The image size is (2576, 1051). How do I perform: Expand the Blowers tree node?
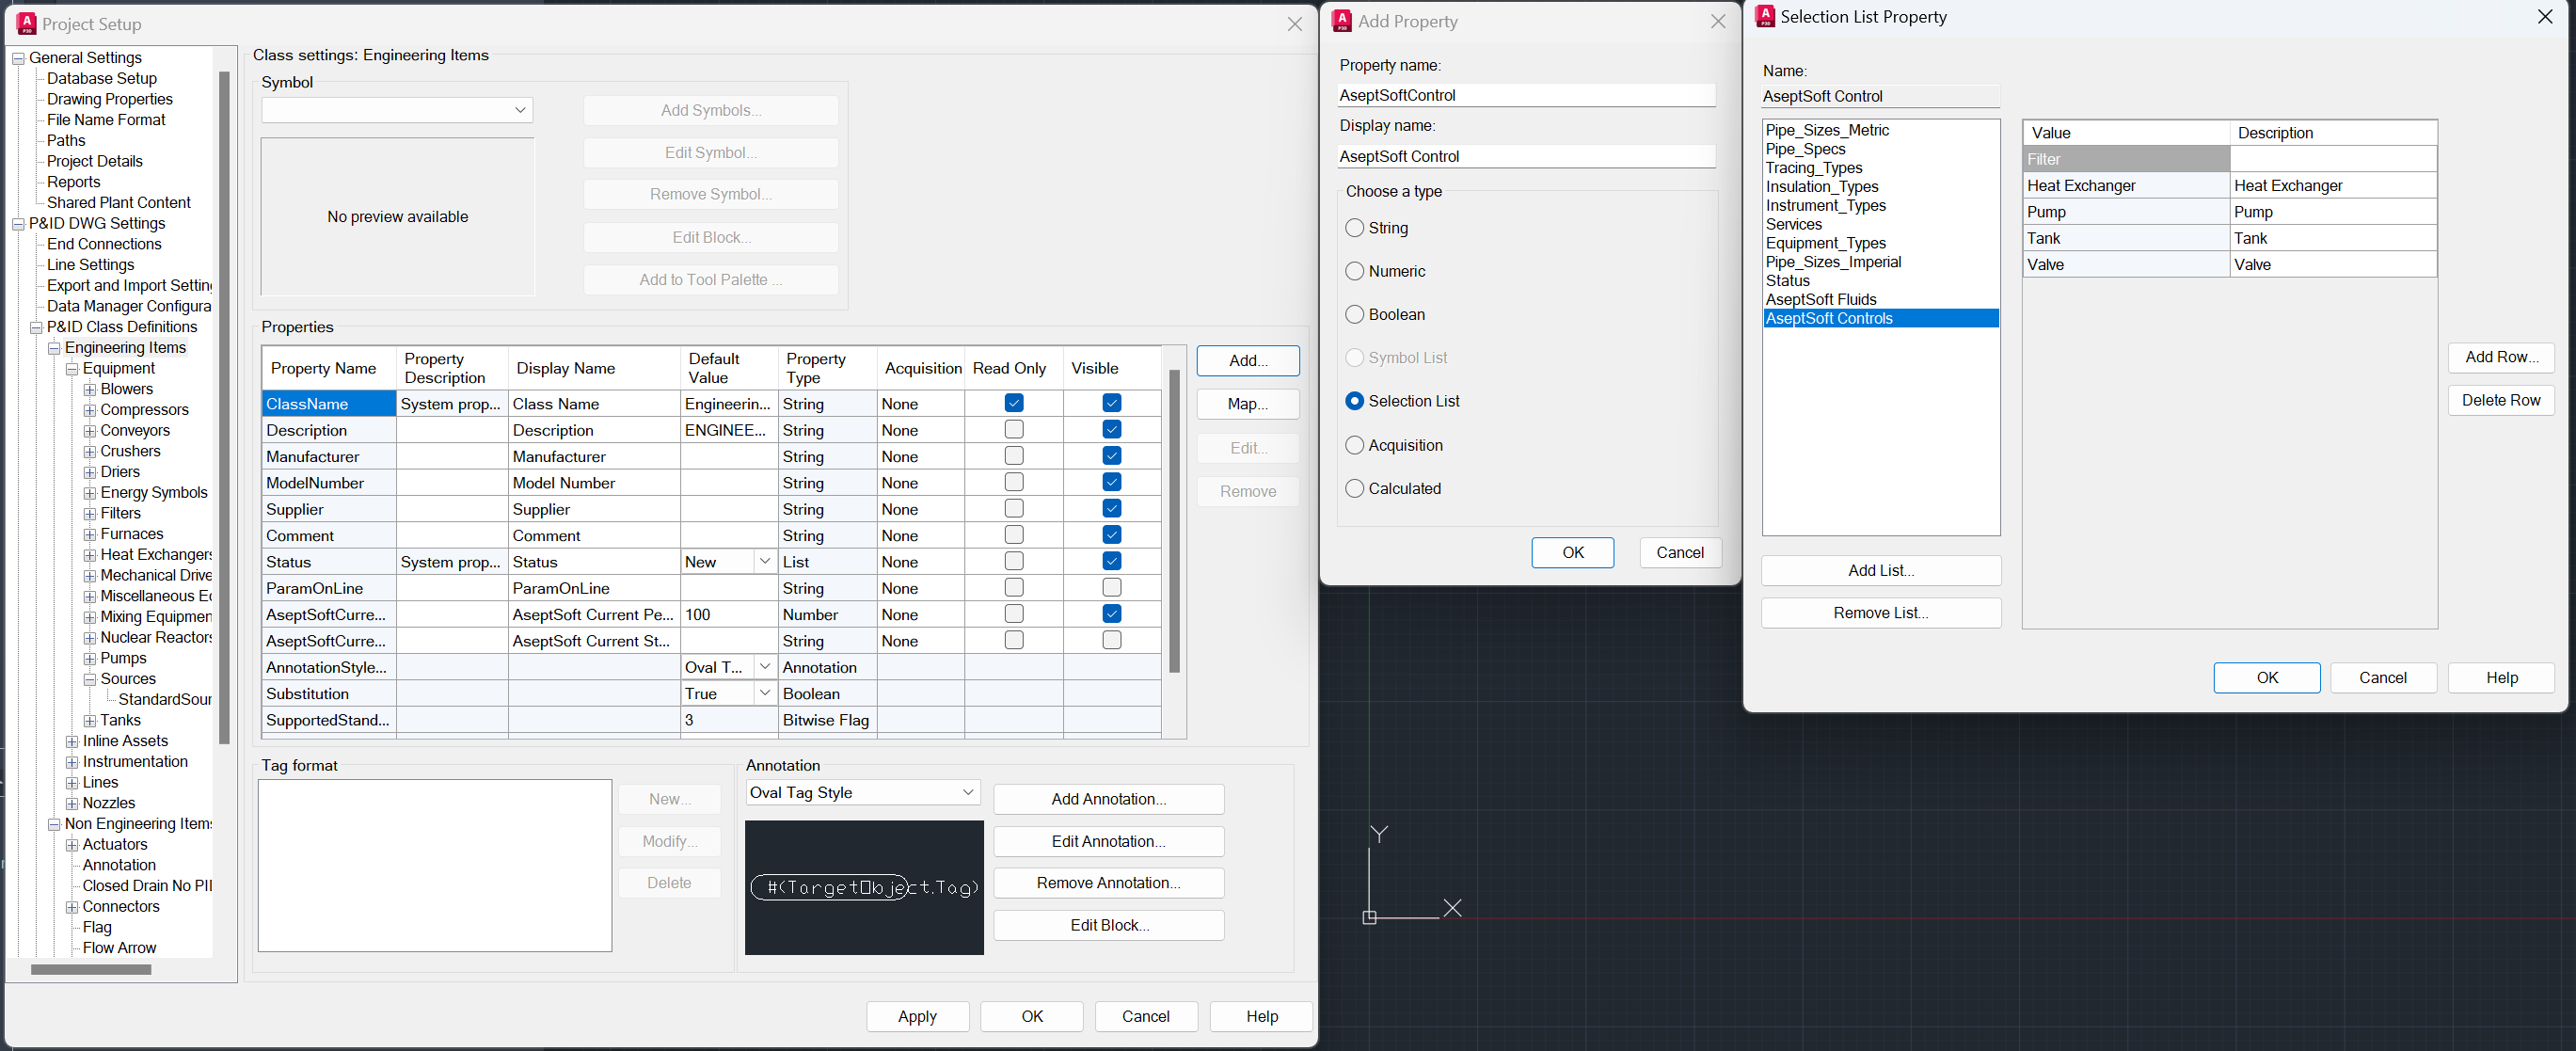(x=90, y=389)
